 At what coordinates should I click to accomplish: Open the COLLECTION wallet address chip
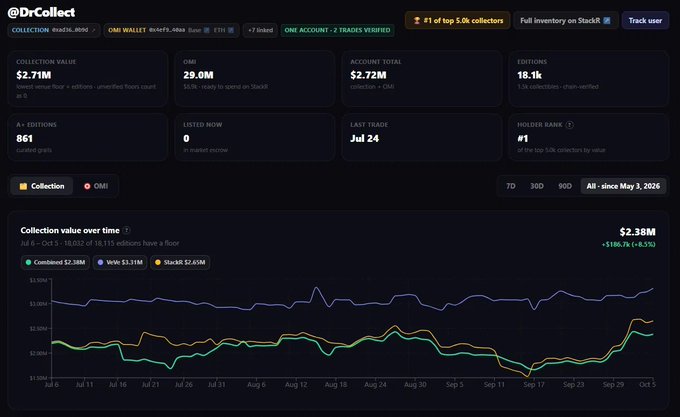(54, 30)
